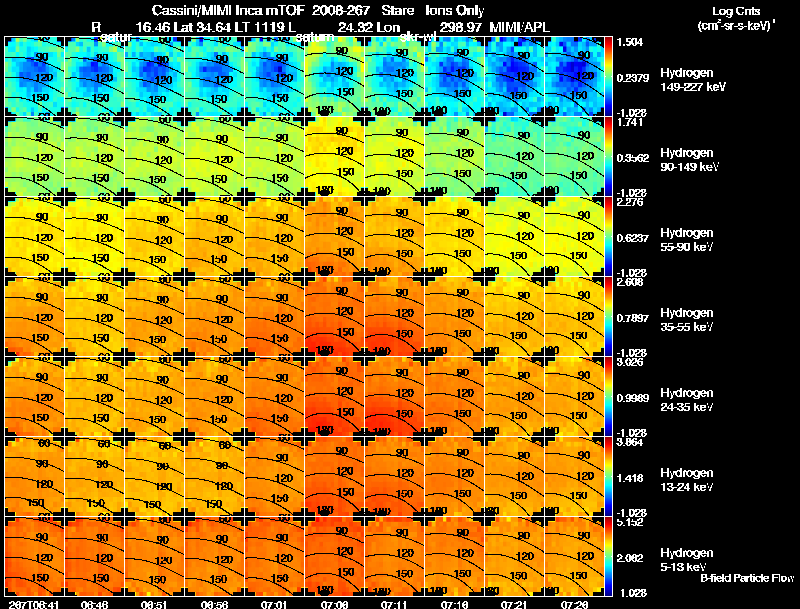Screen dimensions: 800x609
Task: Click the color bar beside Hydrogen 90-149 keV
Action: click(x=608, y=156)
